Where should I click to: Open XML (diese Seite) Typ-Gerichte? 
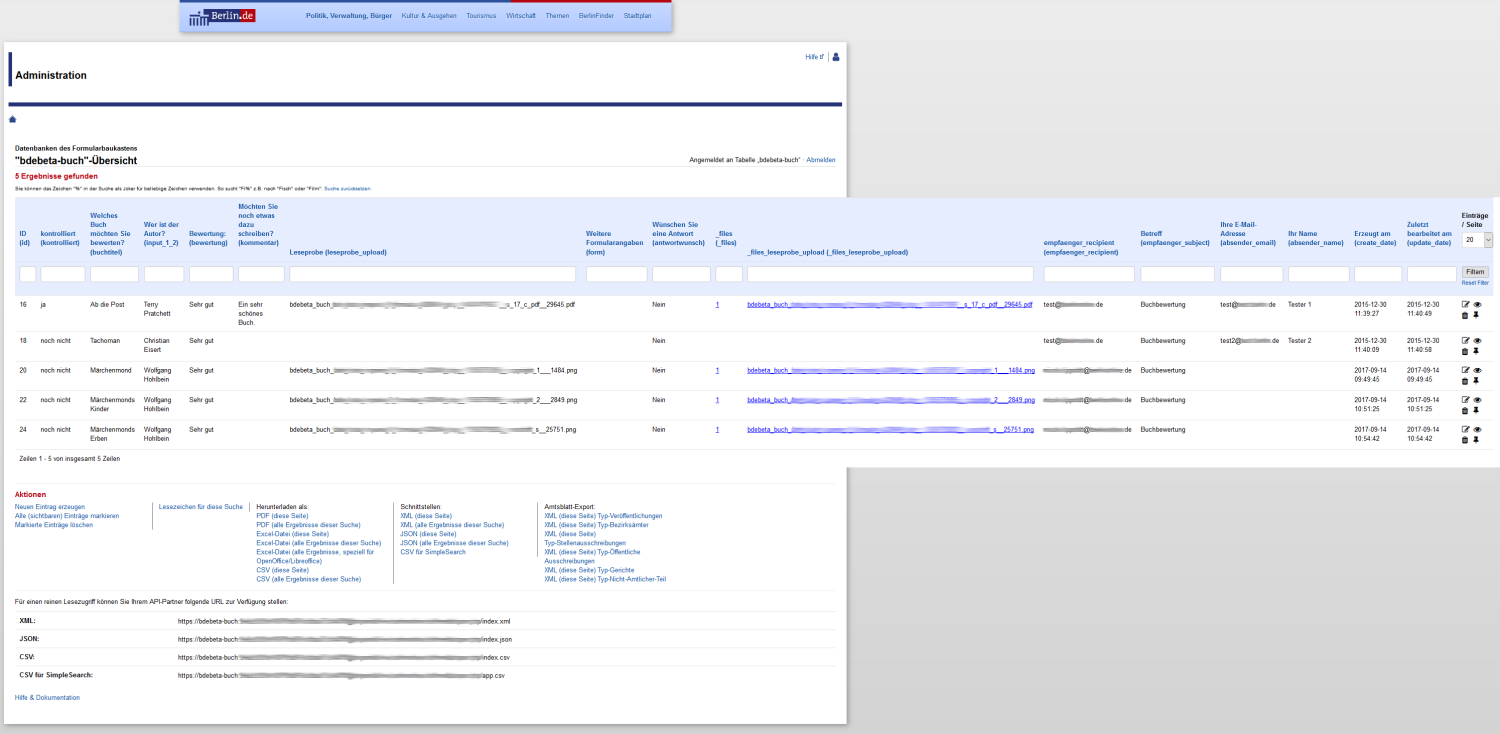[588, 570]
